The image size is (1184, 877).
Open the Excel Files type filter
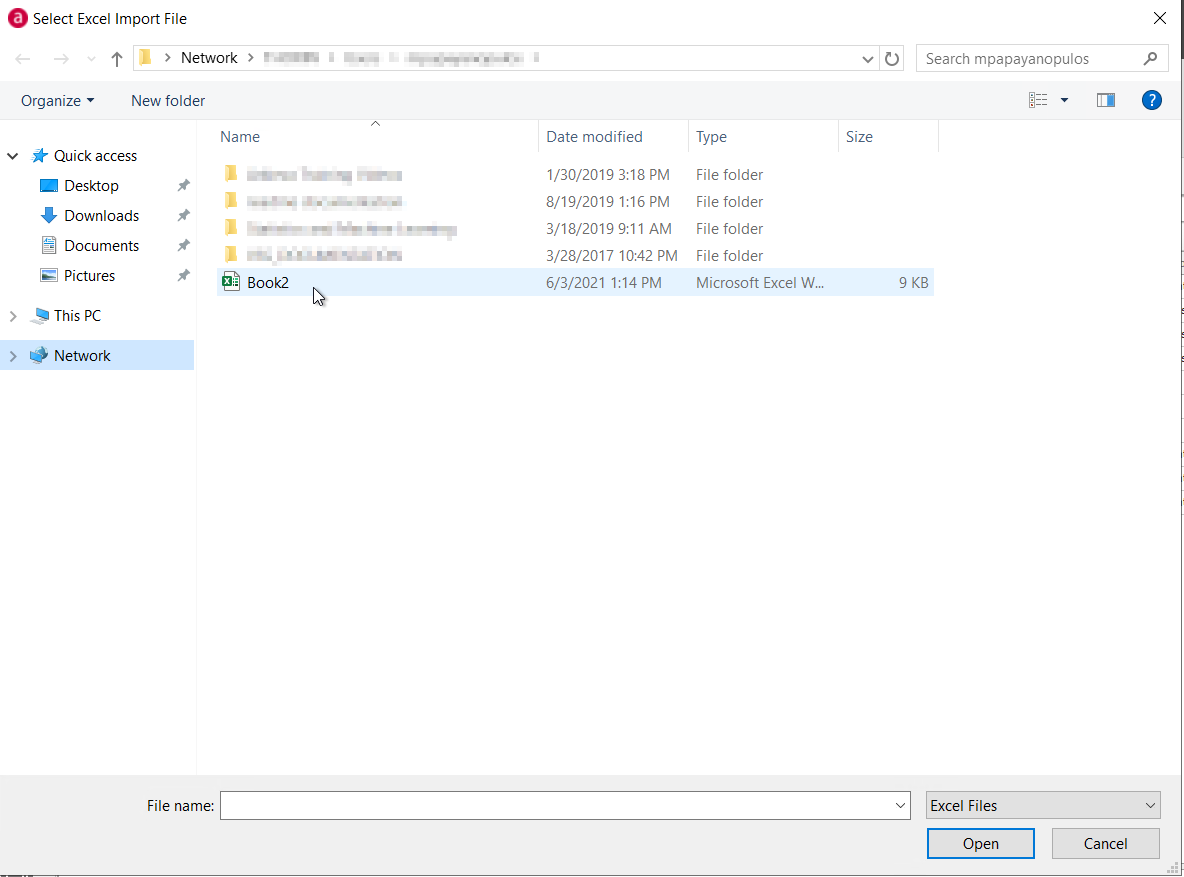[x=1043, y=805]
